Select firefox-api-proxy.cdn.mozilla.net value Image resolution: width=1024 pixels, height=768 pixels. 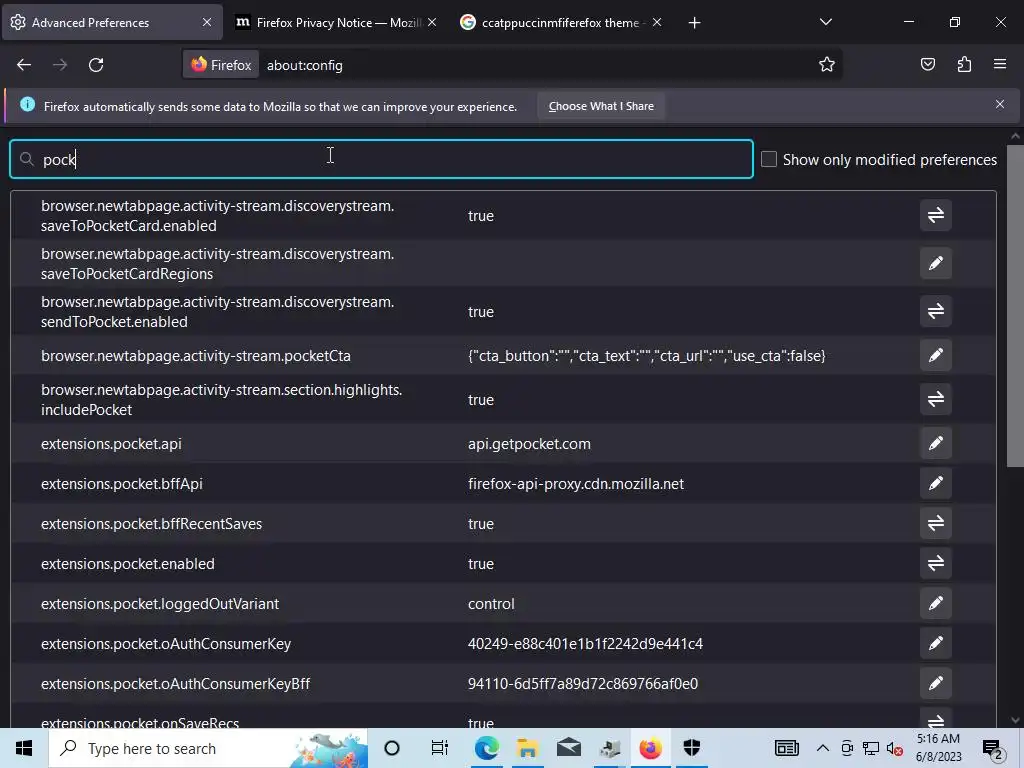(x=576, y=484)
